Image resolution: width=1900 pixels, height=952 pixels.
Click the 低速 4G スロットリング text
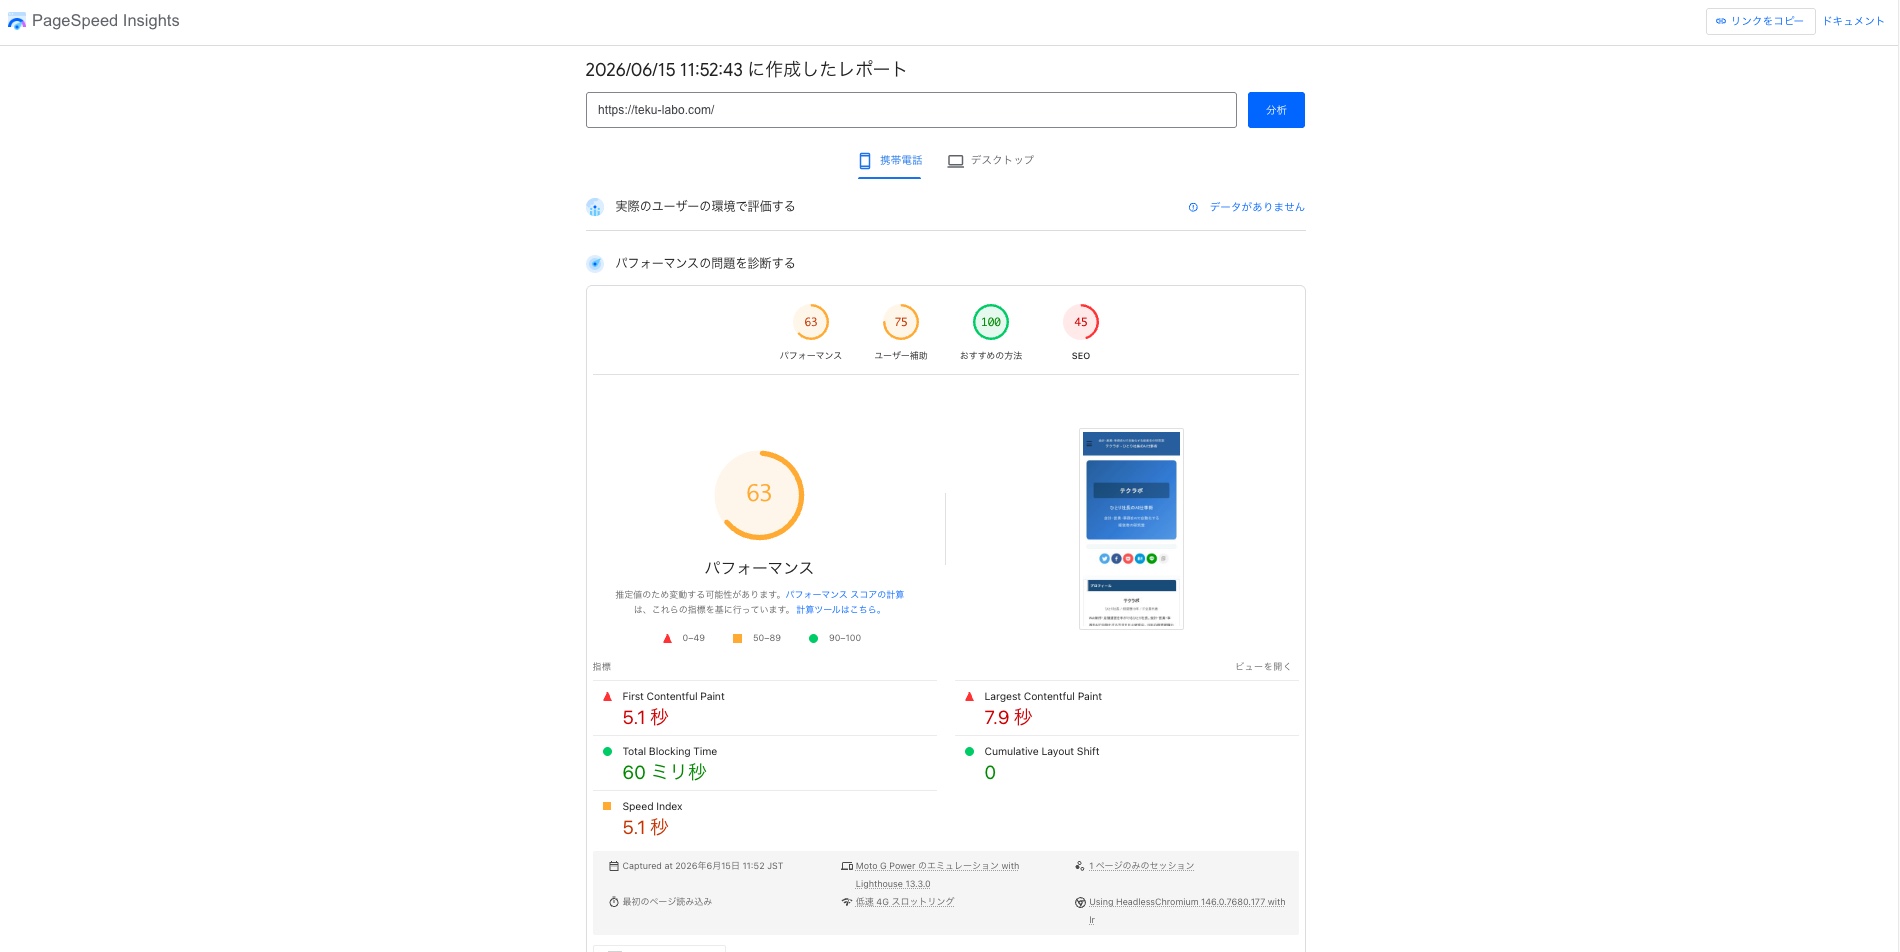905,902
